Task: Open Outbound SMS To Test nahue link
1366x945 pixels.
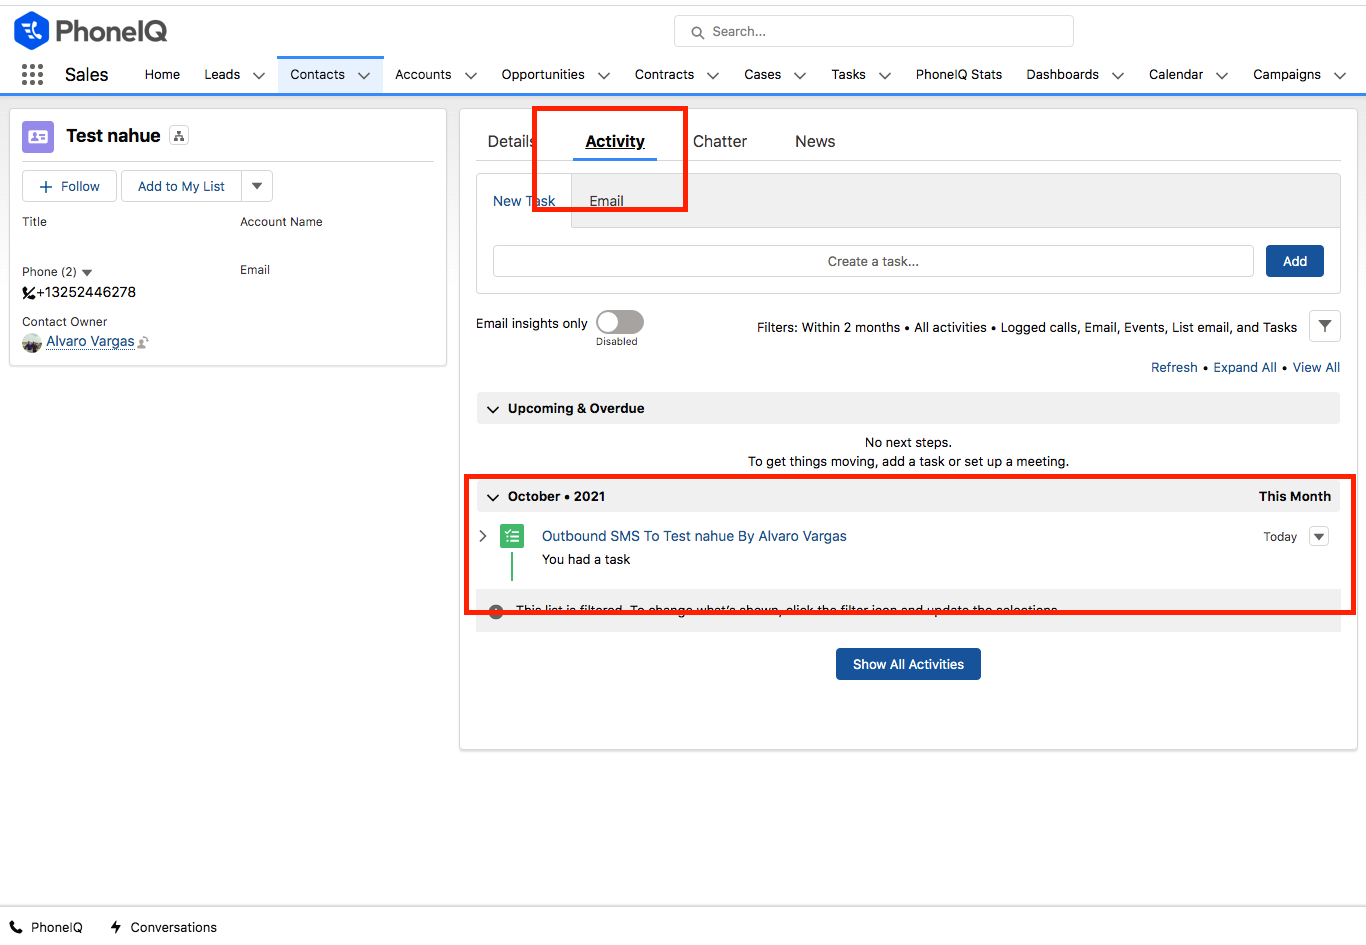Action: [x=694, y=536]
